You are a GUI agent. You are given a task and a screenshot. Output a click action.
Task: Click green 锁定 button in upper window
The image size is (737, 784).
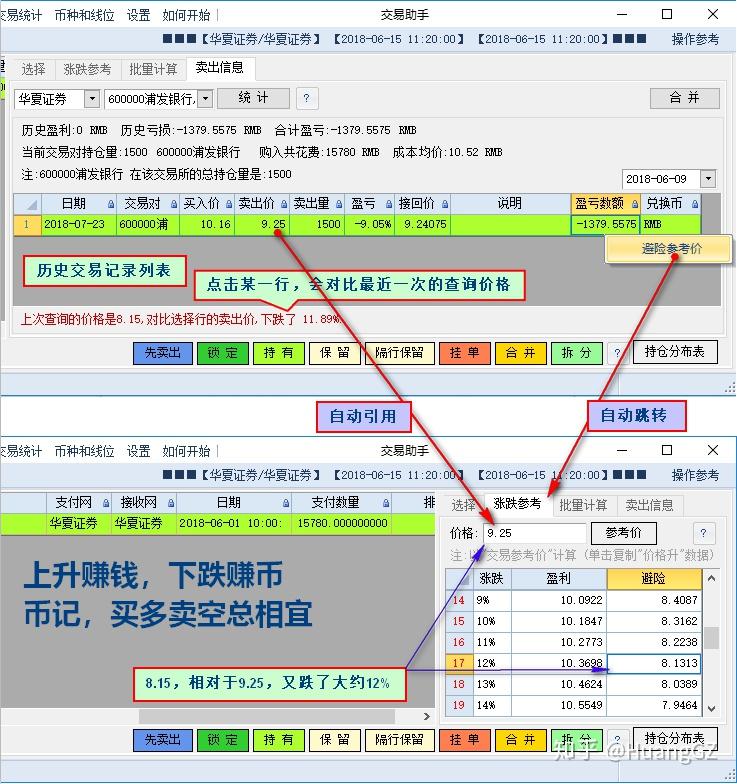[x=222, y=353]
